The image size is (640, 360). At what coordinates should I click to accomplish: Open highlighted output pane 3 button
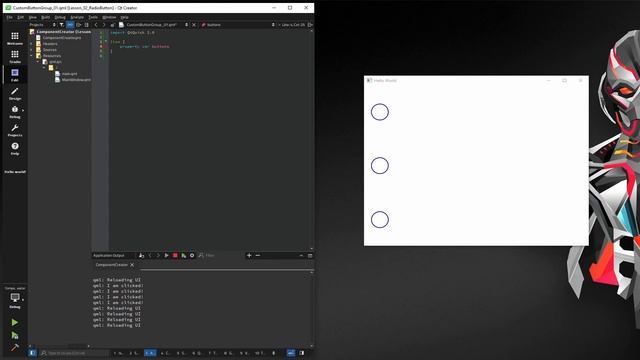coord(150,353)
